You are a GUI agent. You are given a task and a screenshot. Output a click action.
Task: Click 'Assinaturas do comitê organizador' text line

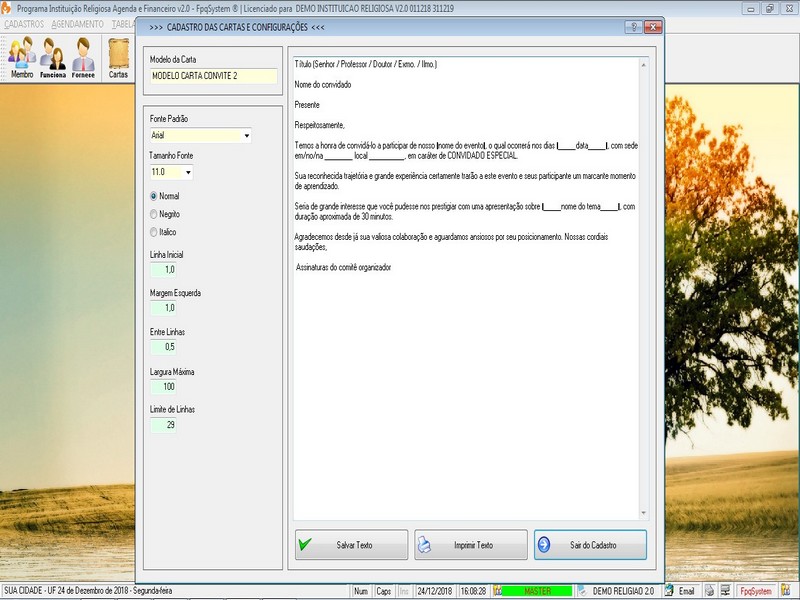343,267
